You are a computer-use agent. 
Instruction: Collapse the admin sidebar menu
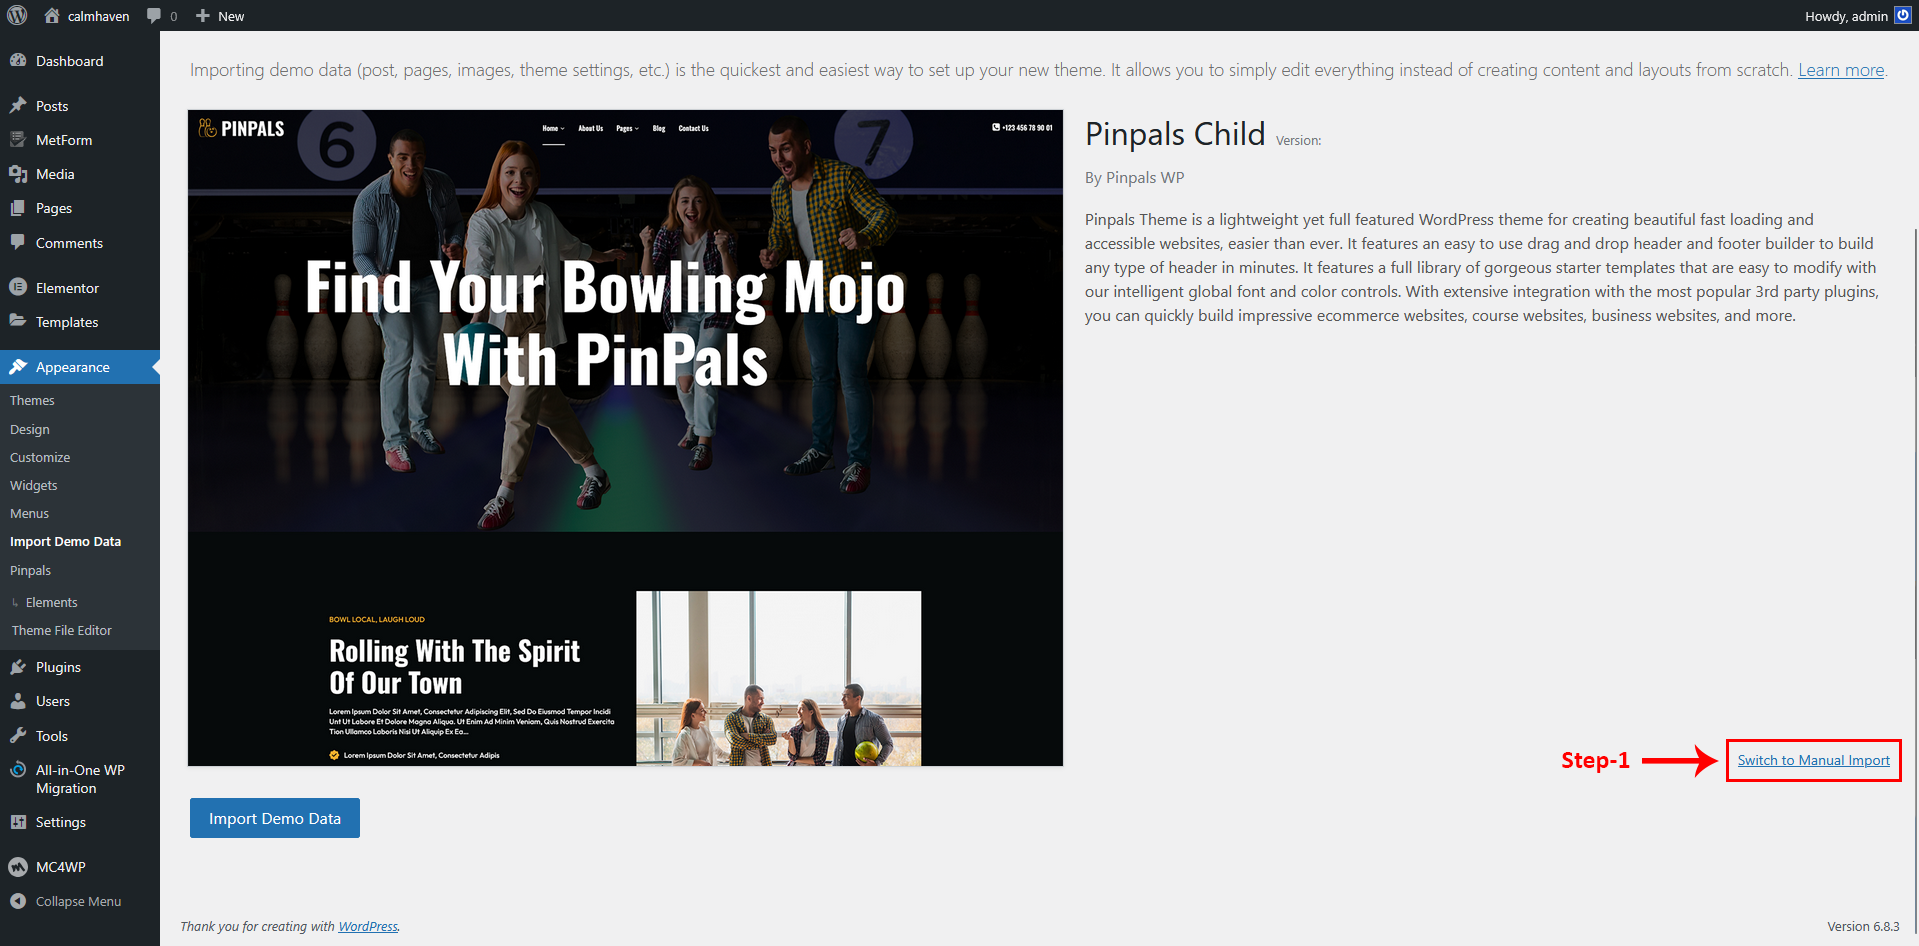[66, 901]
